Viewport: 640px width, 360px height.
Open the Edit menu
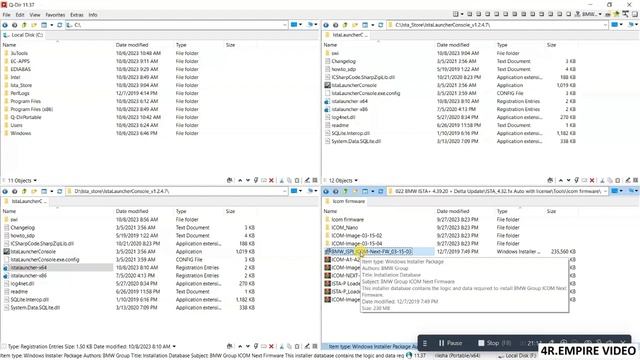20,15
